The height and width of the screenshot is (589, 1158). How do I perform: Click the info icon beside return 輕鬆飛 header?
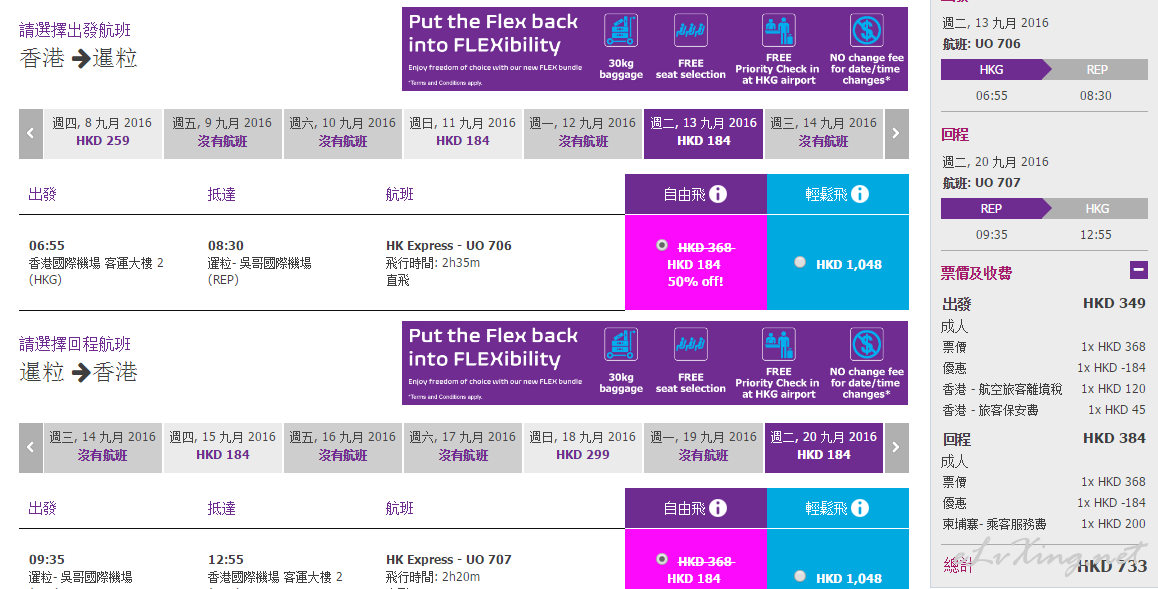(860, 508)
